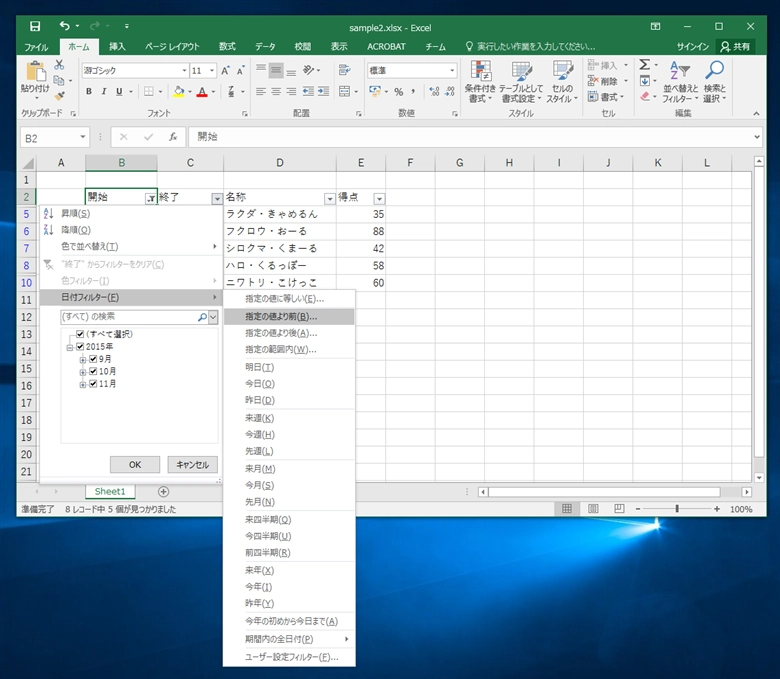Click the zoom slider handle
This screenshot has height=679, width=780.
point(677,509)
